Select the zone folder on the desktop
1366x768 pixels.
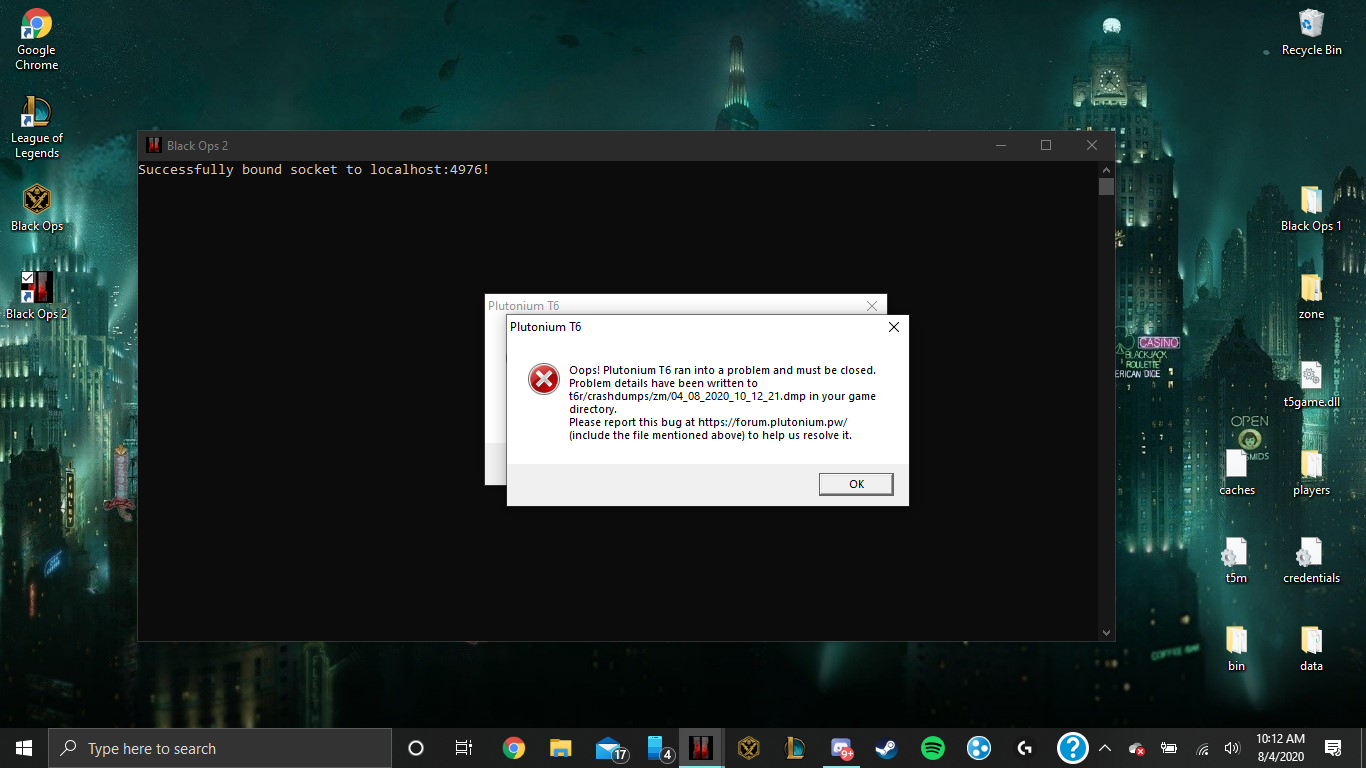click(1311, 296)
